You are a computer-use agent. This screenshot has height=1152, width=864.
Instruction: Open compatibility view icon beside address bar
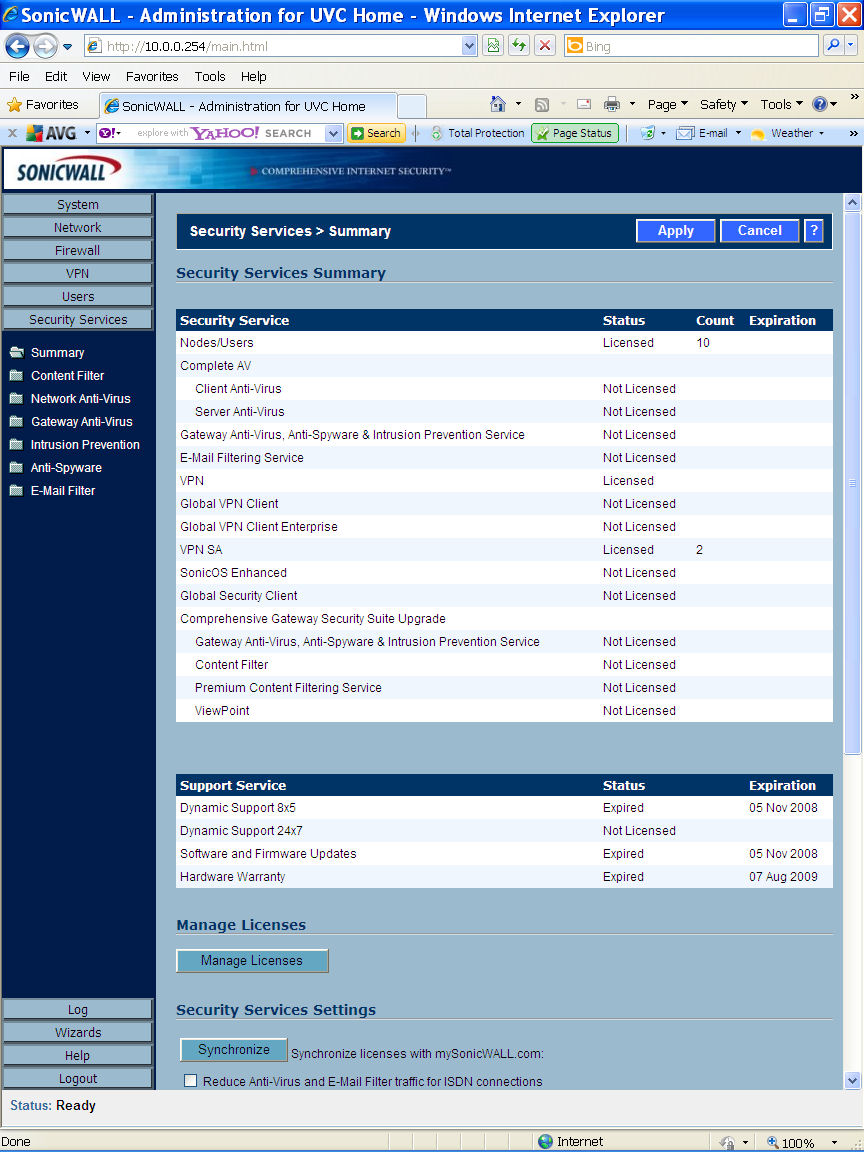492,46
